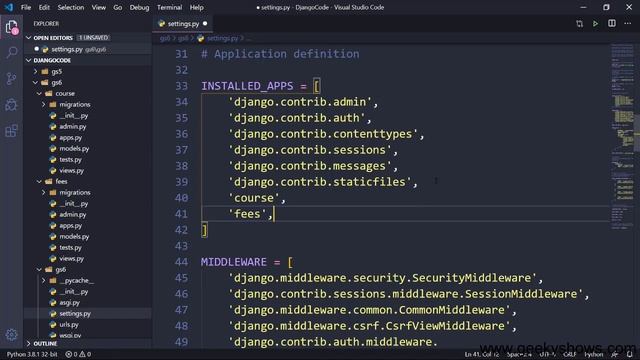Viewport: 640px width, 360px height.
Task: Click the unsaved dot on settings.py tab
Action: tap(205, 24)
